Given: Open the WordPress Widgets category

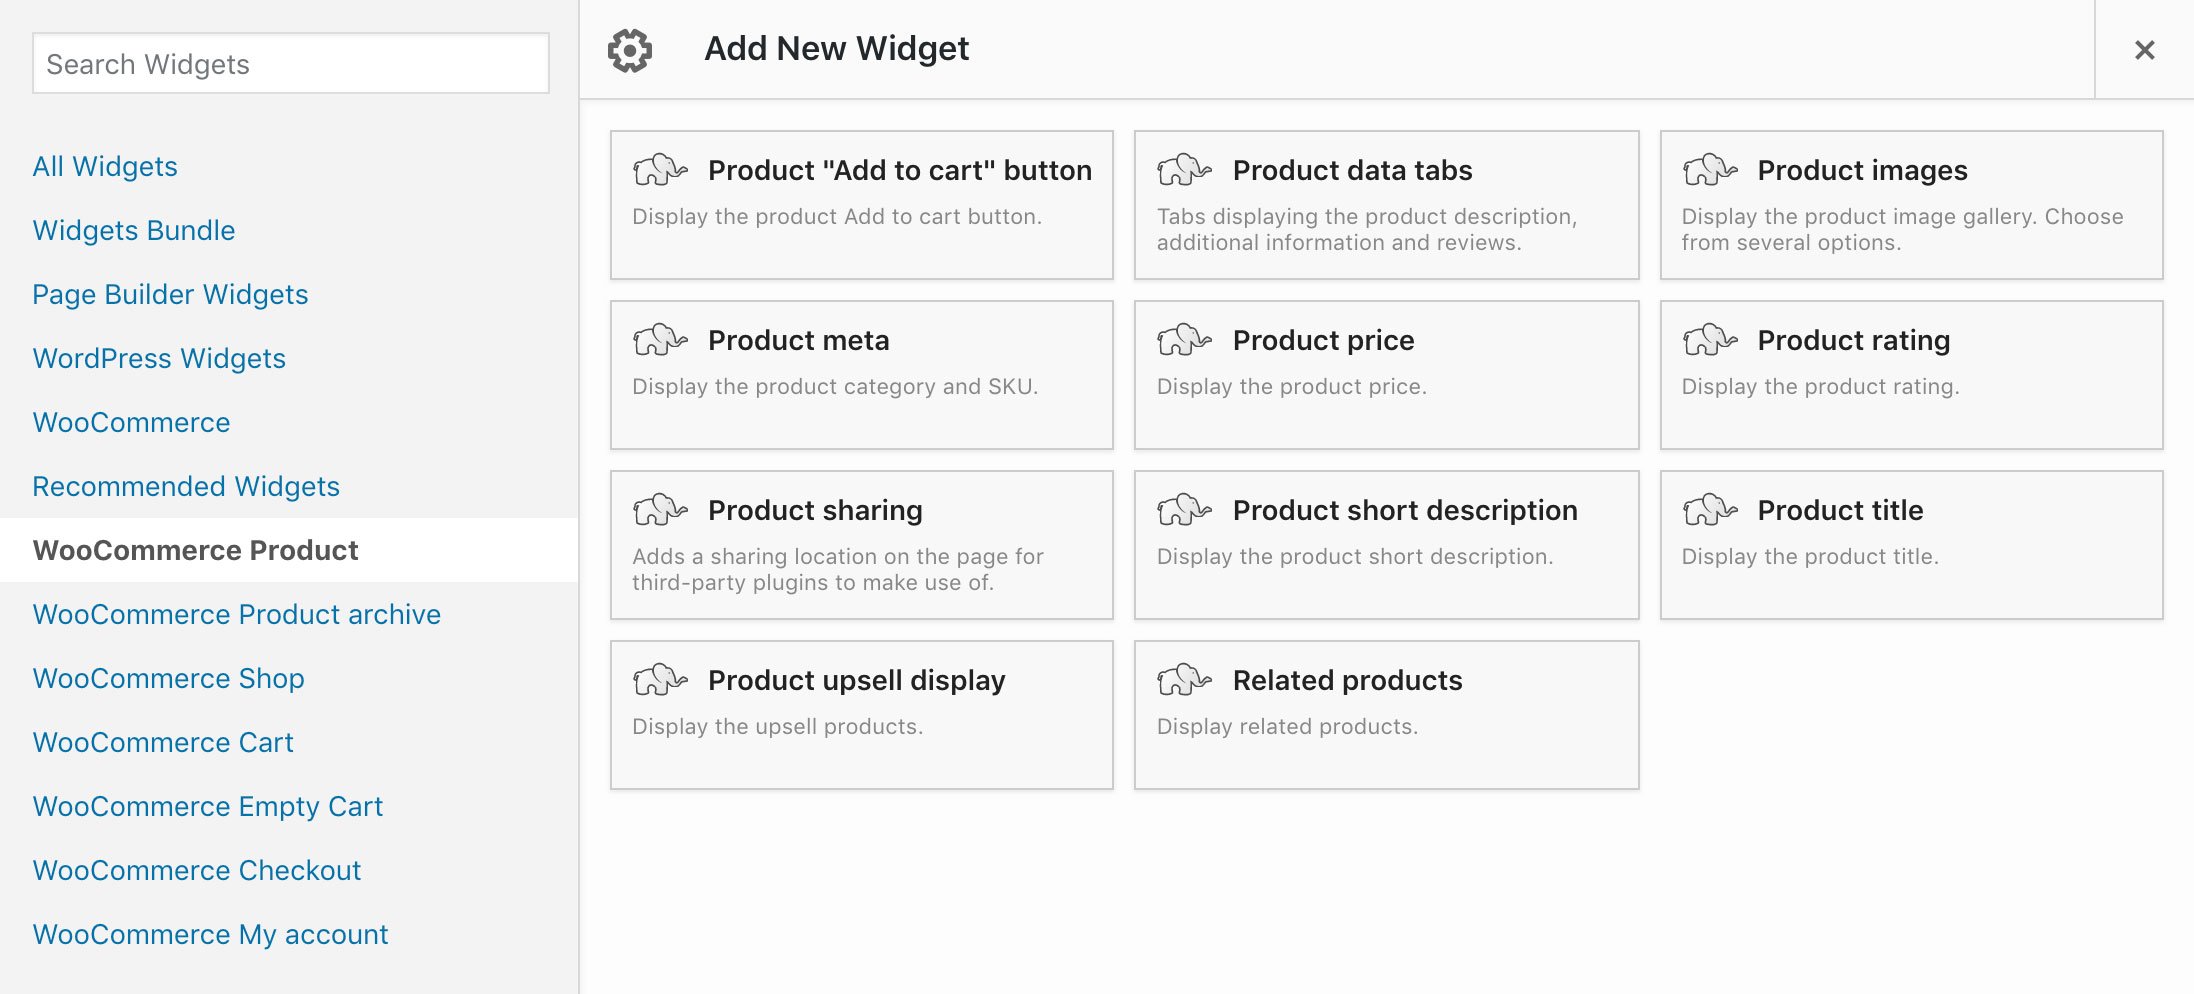Looking at the screenshot, I should (x=159, y=358).
